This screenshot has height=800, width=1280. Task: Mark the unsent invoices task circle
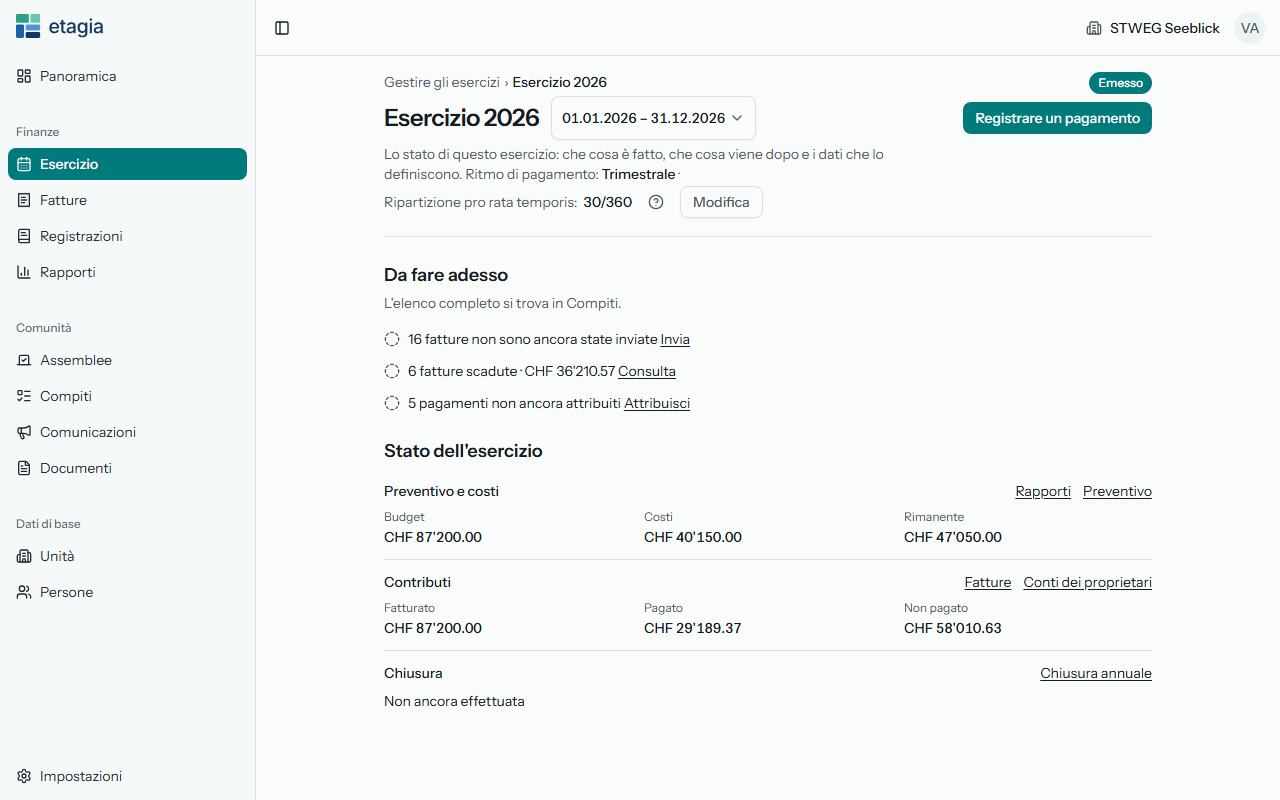tap(392, 339)
